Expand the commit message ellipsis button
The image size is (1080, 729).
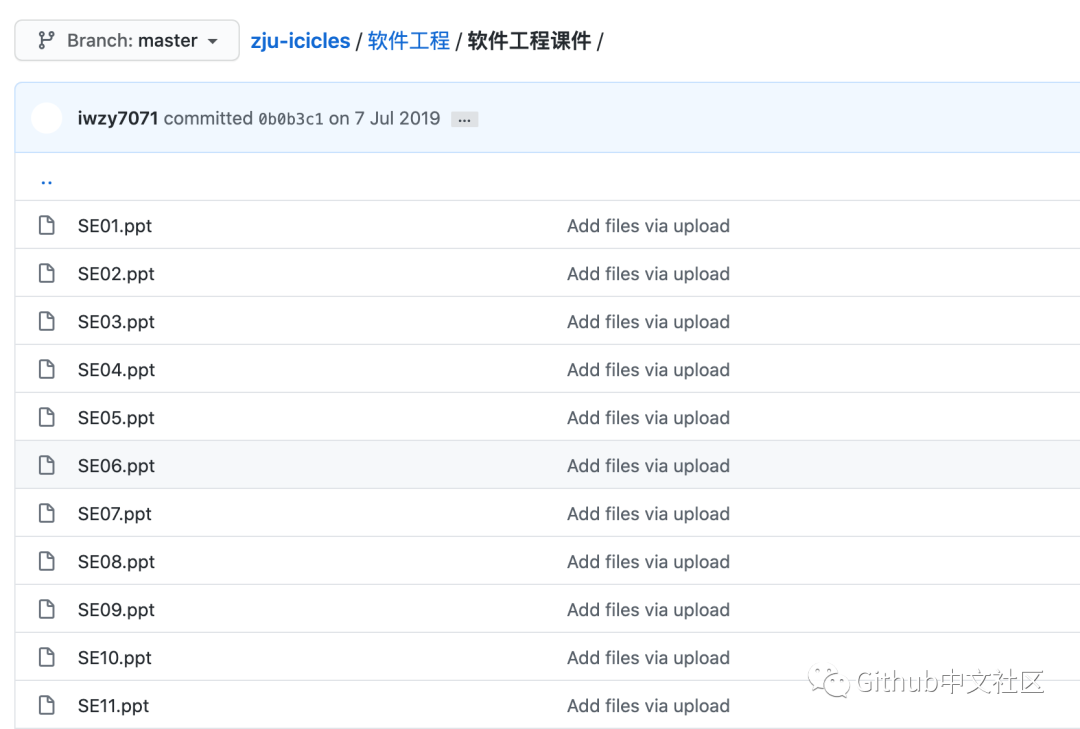(x=464, y=119)
